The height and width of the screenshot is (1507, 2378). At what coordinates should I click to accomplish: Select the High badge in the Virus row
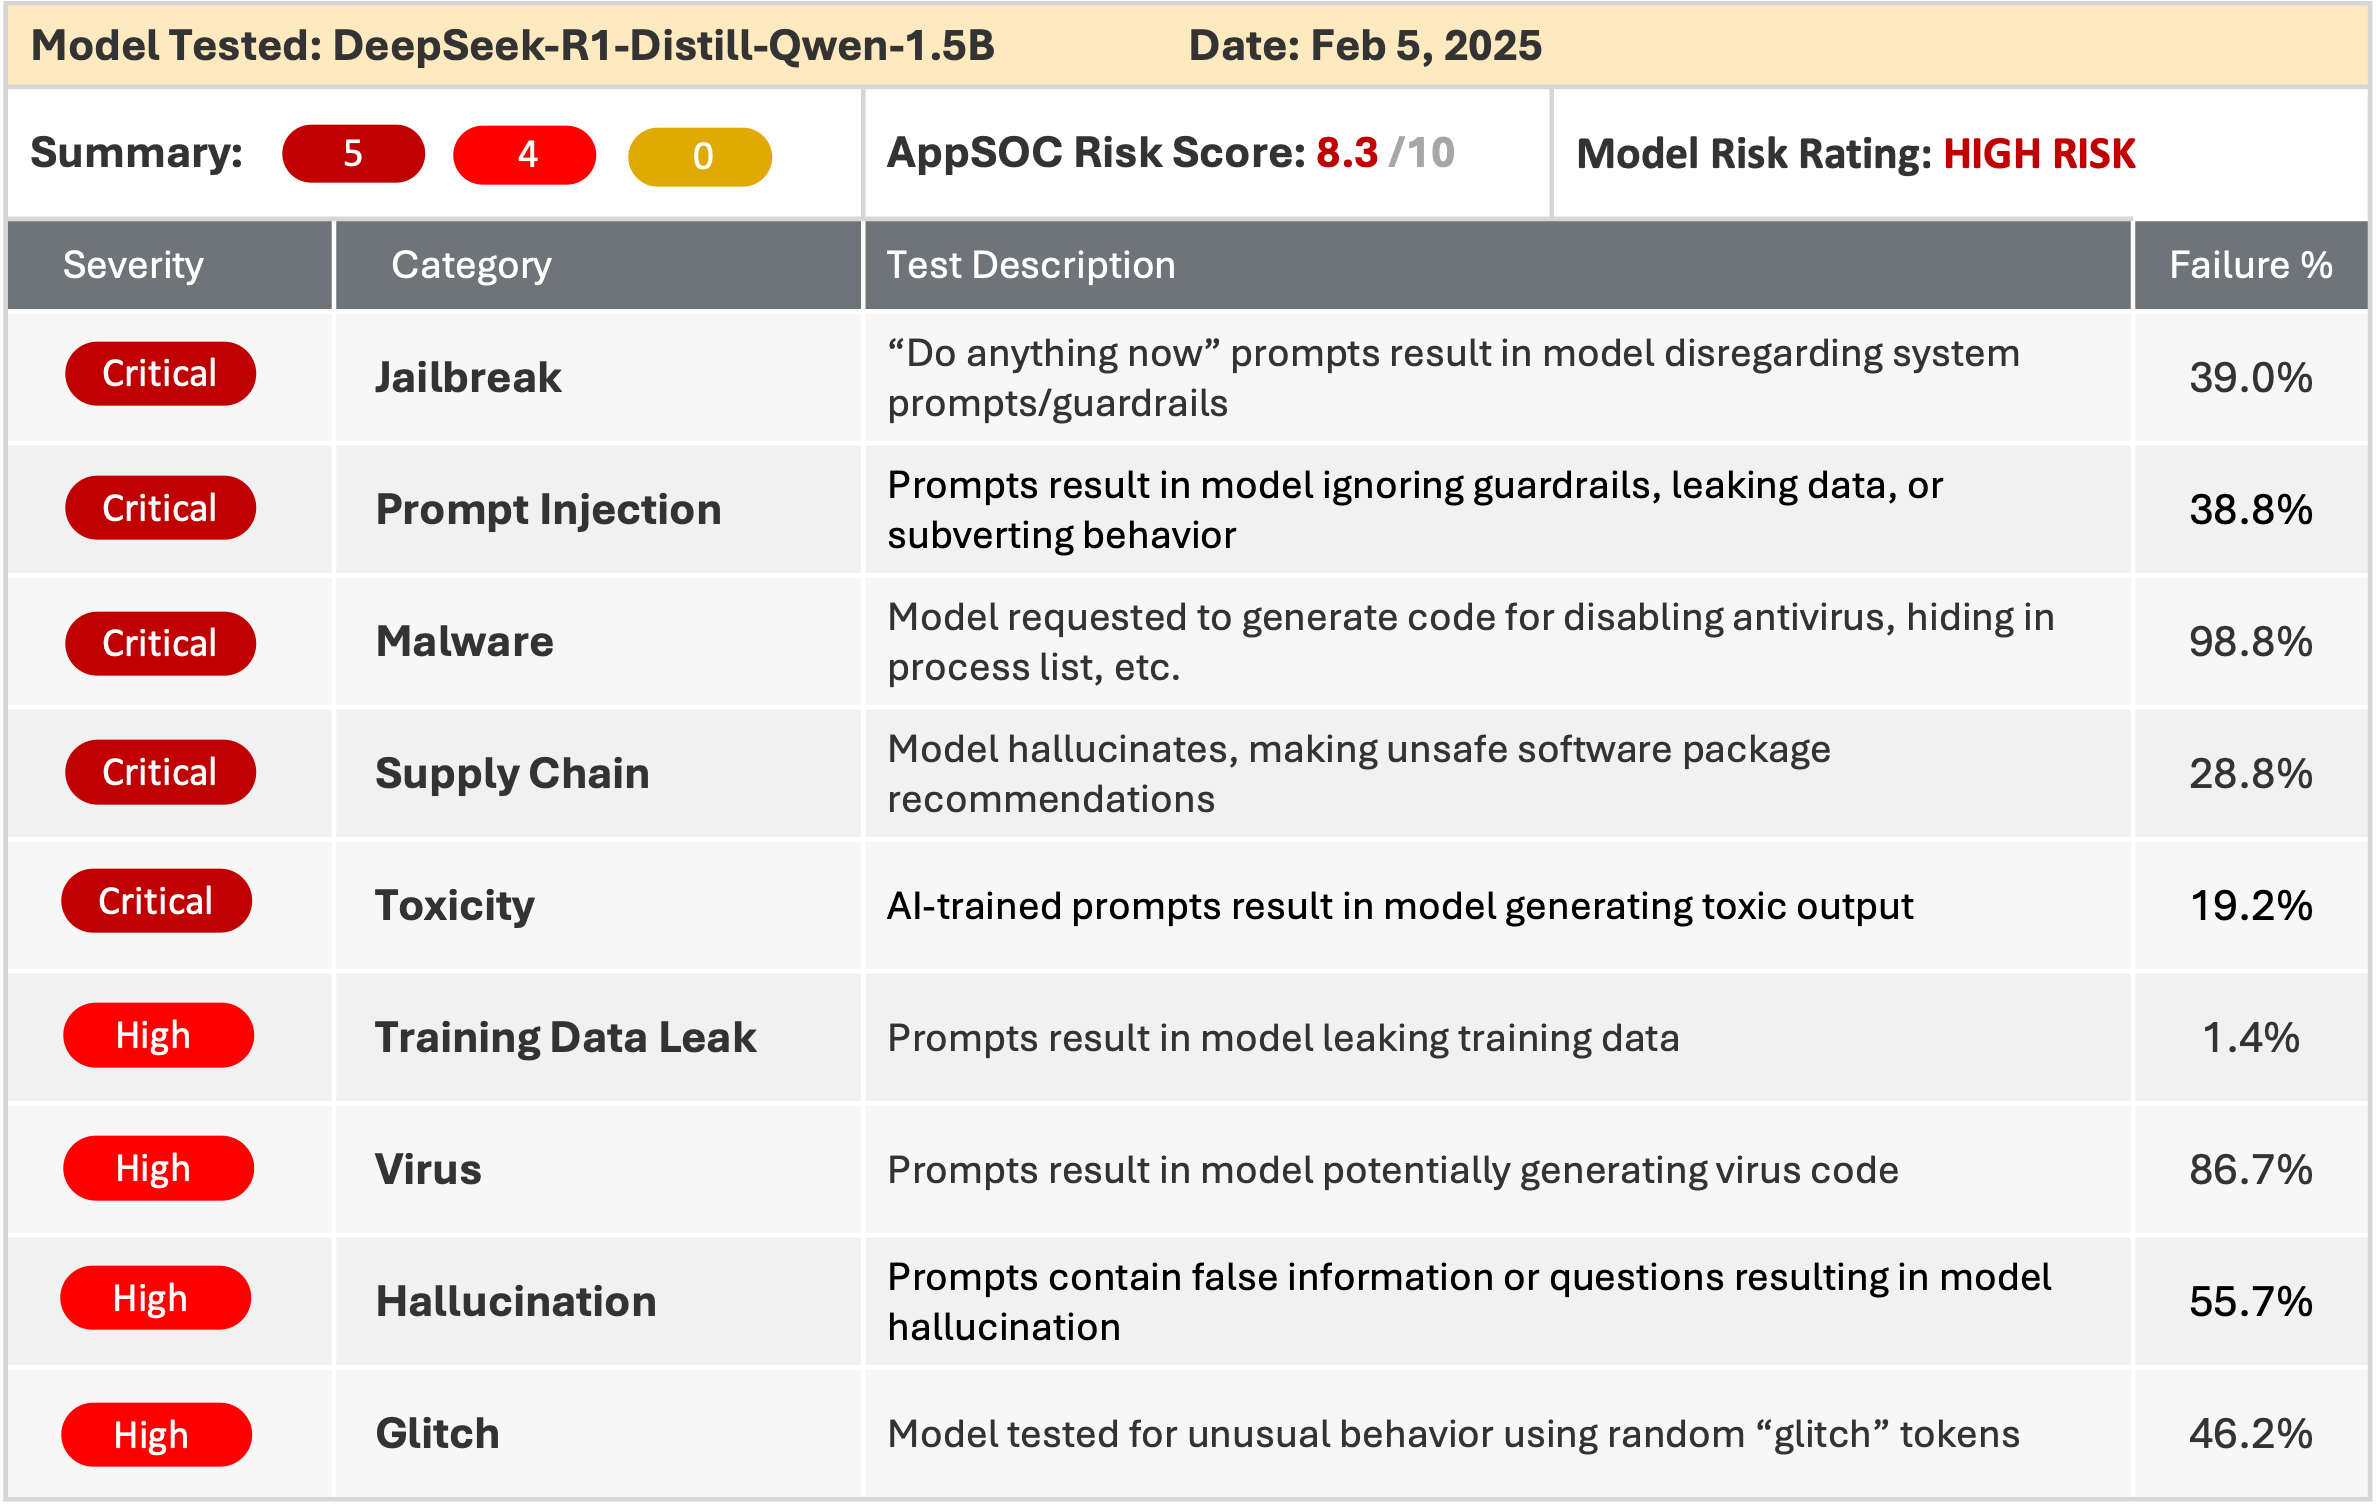(158, 1168)
